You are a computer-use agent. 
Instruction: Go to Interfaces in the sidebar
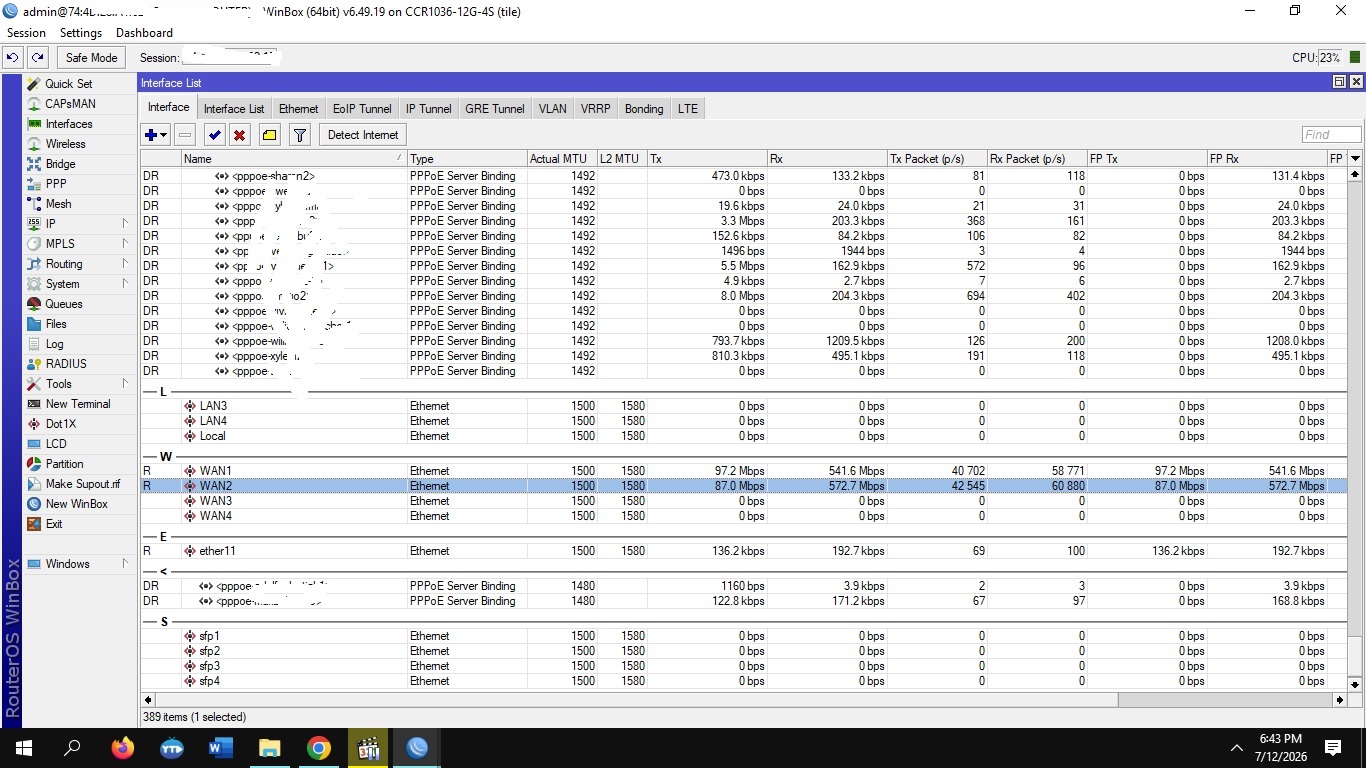click(69, 124)
